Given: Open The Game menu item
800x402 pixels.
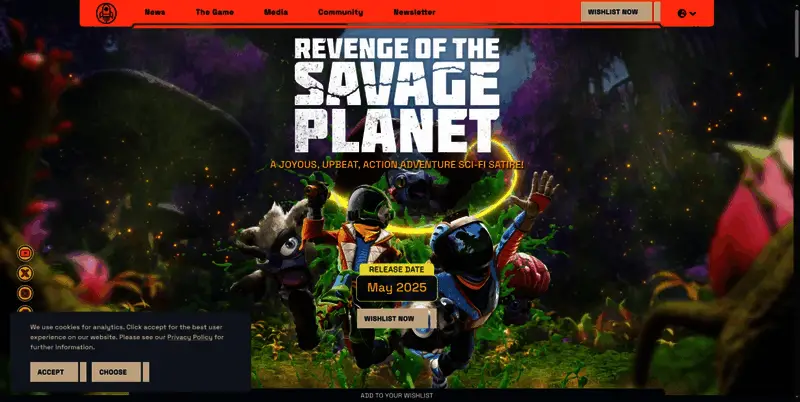Looking at the screenshot, I should [x=215, y=12].
